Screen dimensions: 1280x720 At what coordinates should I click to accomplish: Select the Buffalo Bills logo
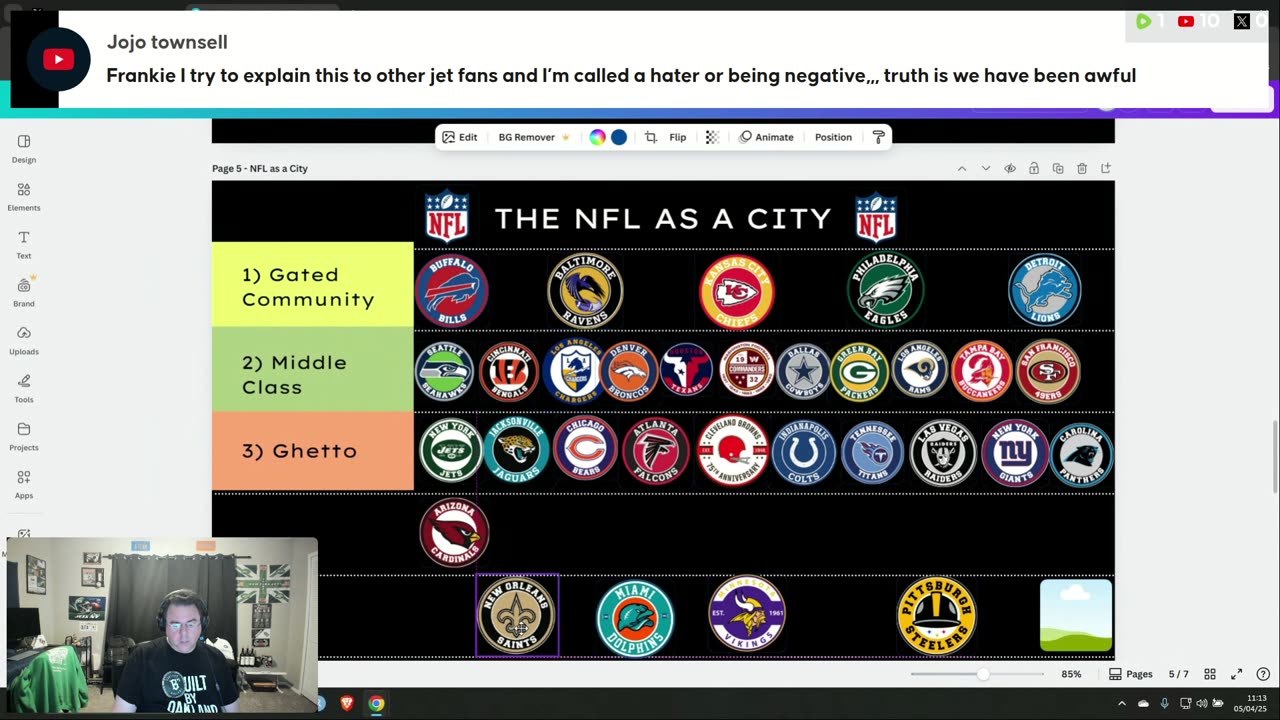(451, 290)
